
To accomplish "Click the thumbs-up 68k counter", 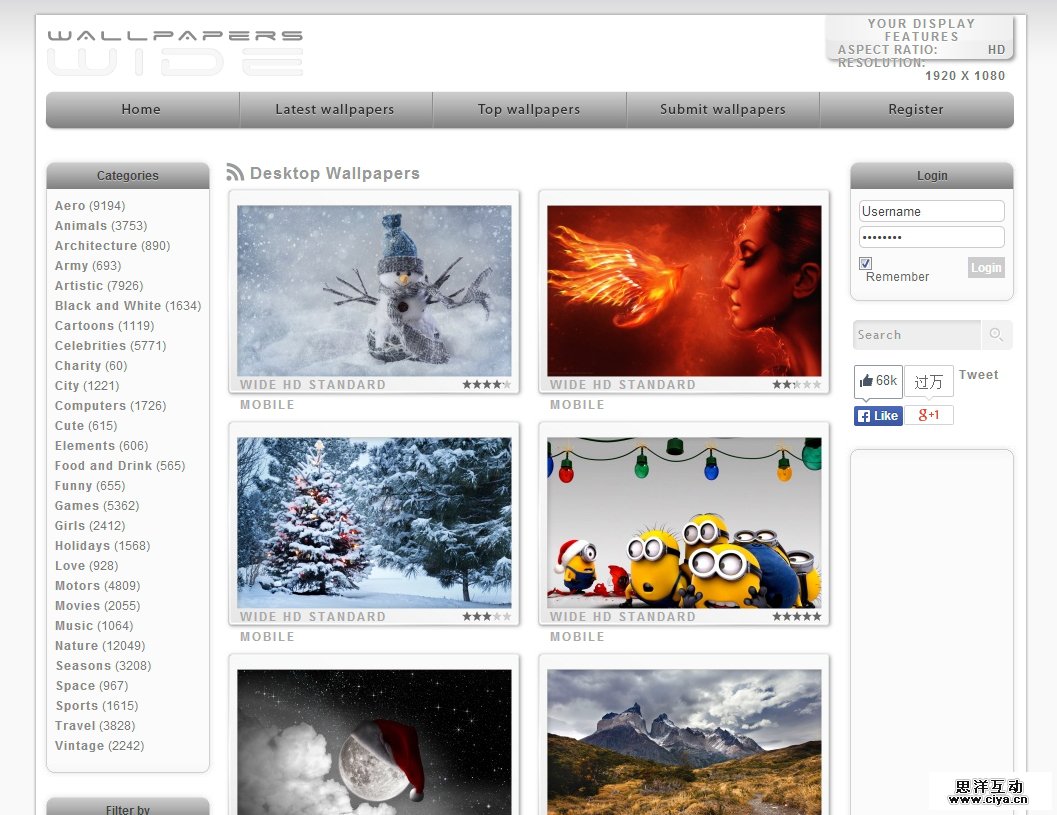I will (x=878, y=381).
